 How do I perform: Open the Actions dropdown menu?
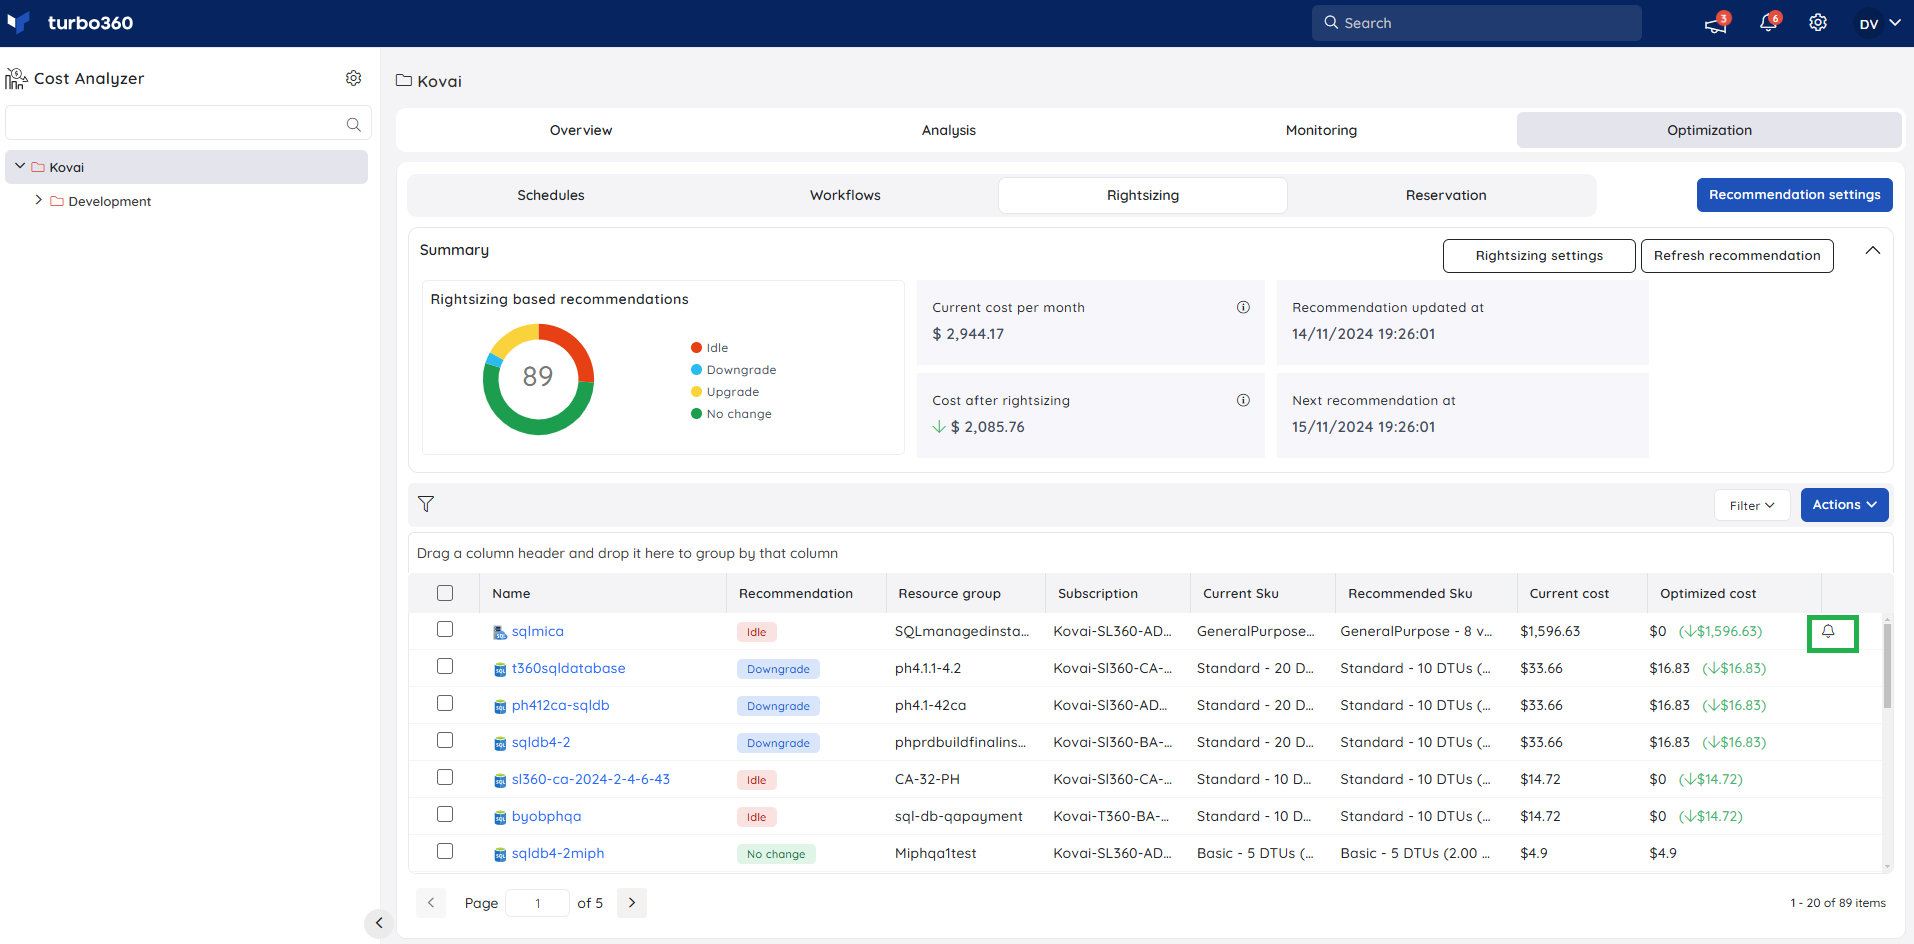click(1844, 505)
